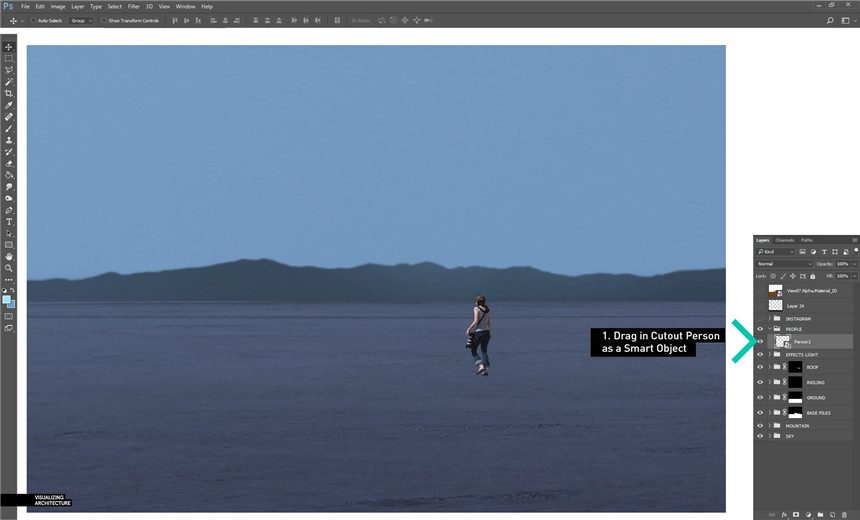Screen dimensions: 860x520
Task: Show the INSTAGRAM layer group
Action: coord(760,318)
